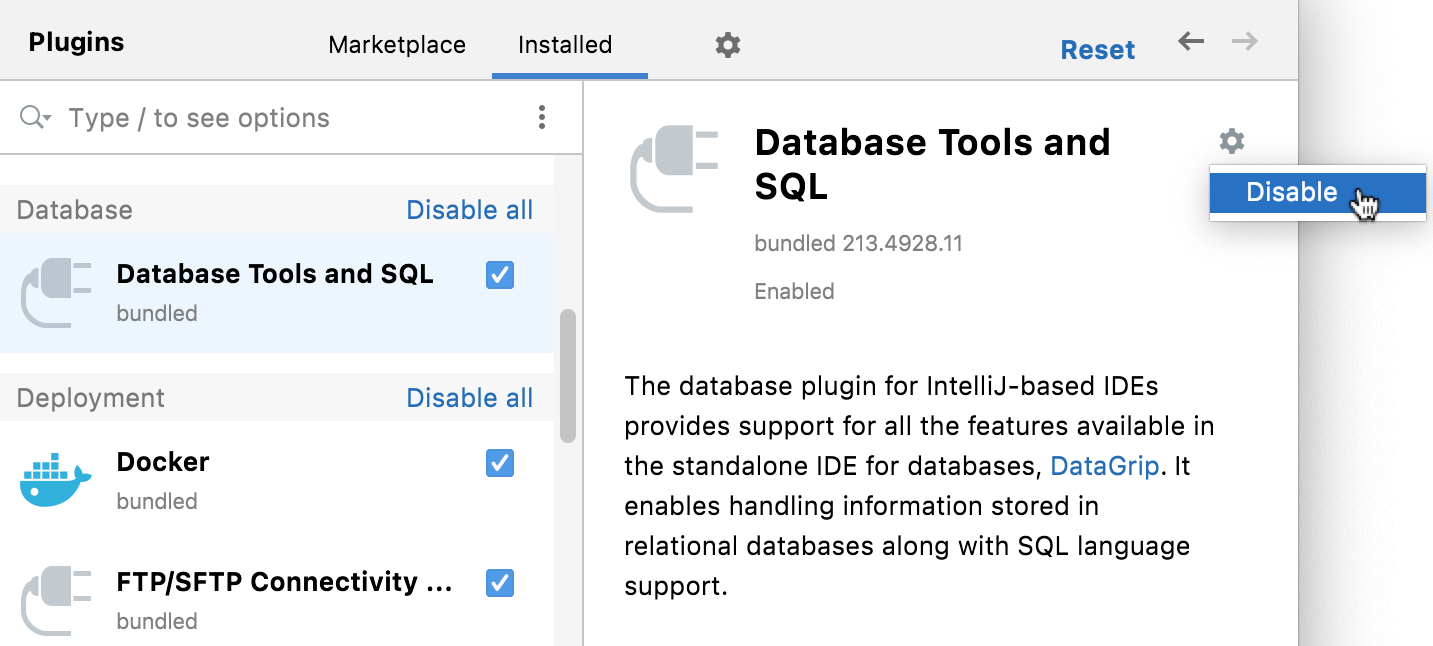Click the Database Tools plug icon in sidebar
Screen dimensions: 1433x646
pyautogui.click(x=55, y=292)
